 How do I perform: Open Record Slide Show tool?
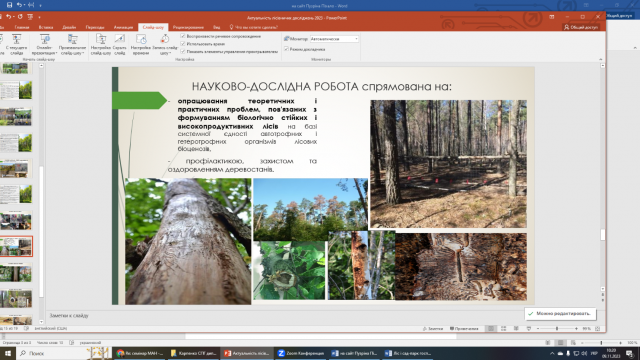pyautogui.click(x=164, y=44)
